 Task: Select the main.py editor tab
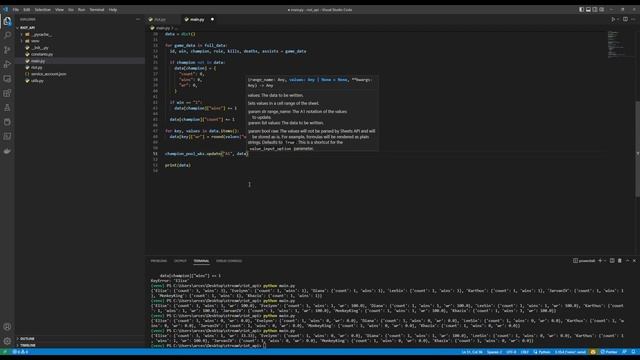[x=196, y=19]
